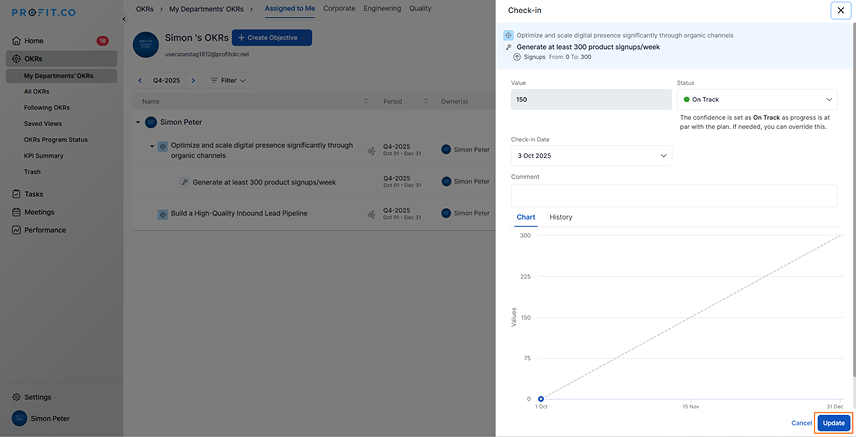The height and width of the screenshot is (437, 856).
Task: Open OKRs Program Status
Action: pyautogui.click(x=56, y=139)
